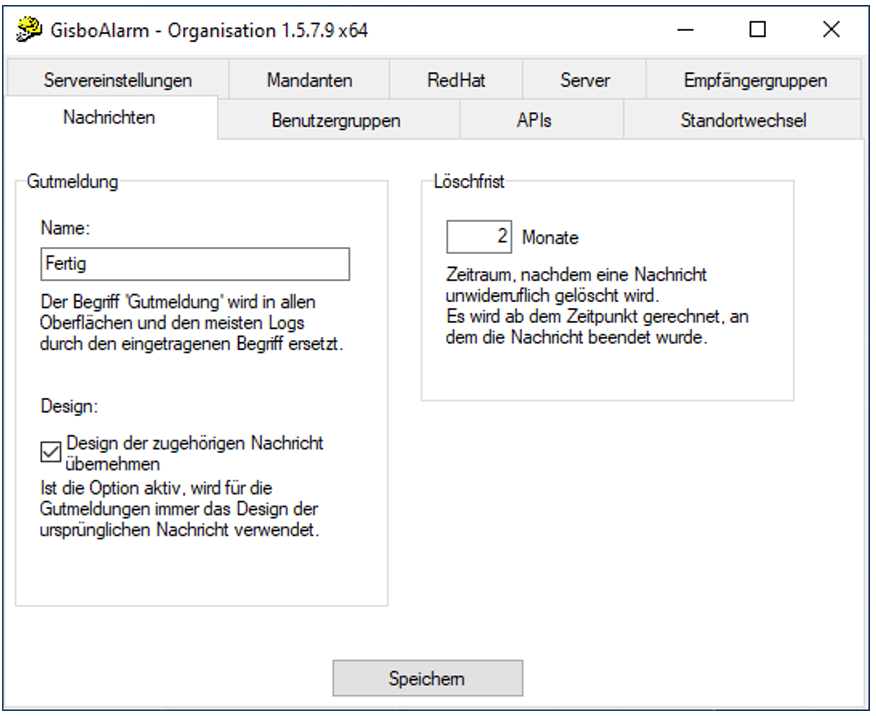Screen dimensions: 876x716
Task: Click the Name: label
Action: tap(65, 228)
